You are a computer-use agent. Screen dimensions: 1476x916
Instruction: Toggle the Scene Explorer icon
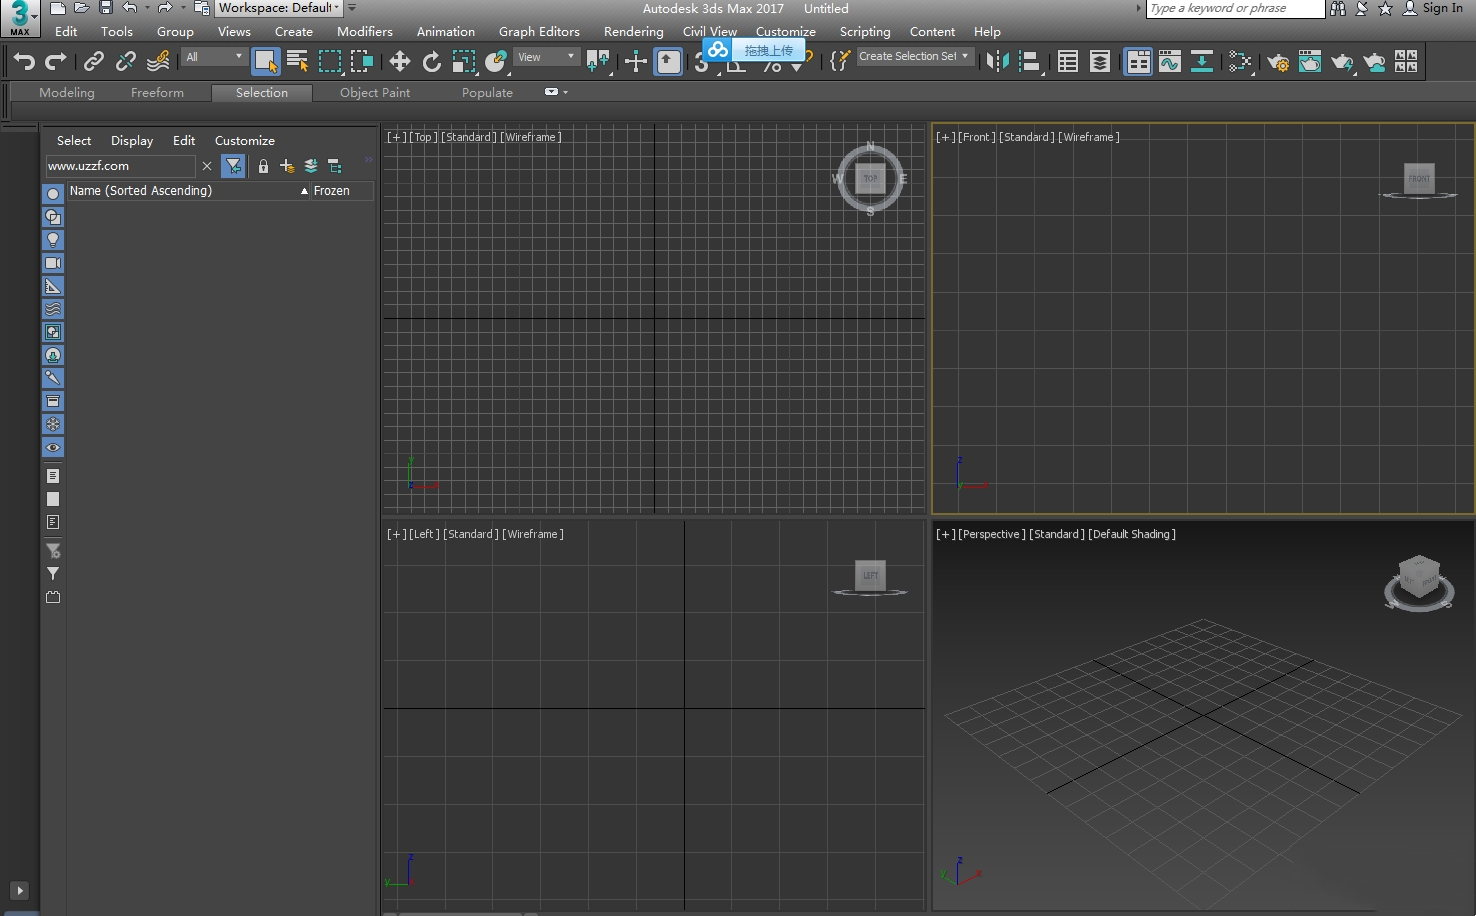click(1068, 62)
